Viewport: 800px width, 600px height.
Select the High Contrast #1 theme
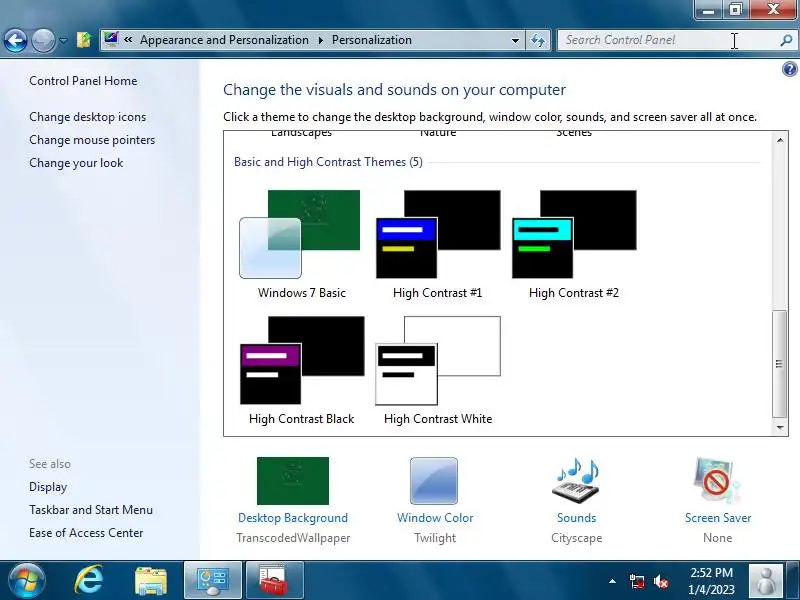click(438, 244)
